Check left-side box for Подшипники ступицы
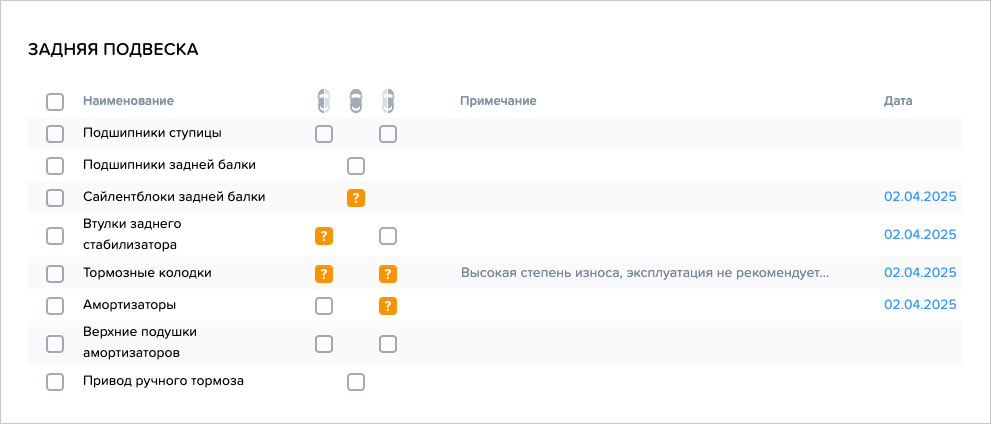Image resolution: width=991 pixels, height=424 pixels. (x=324, y=134)
